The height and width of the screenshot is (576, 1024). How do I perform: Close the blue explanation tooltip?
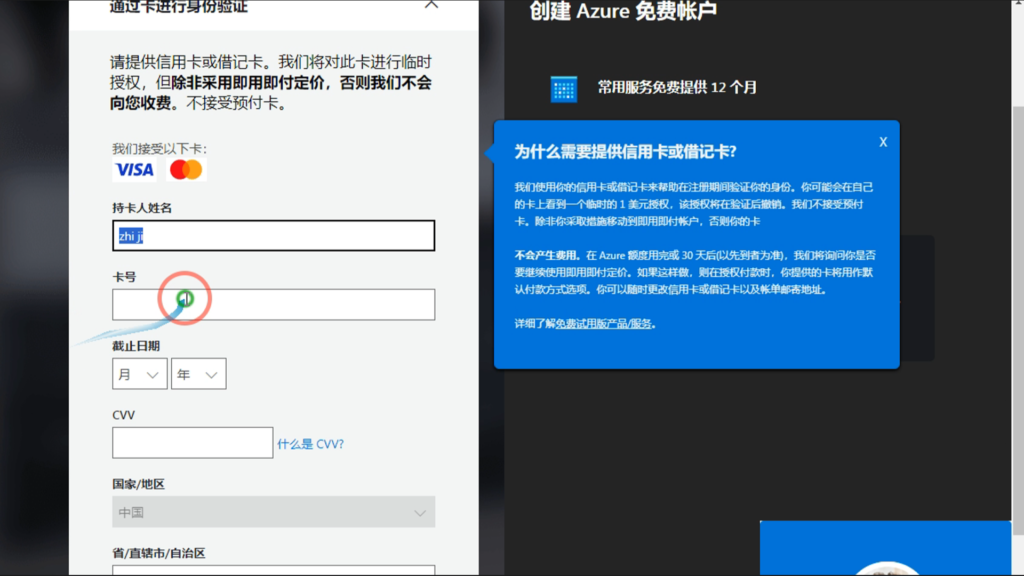tap(883, 142)
